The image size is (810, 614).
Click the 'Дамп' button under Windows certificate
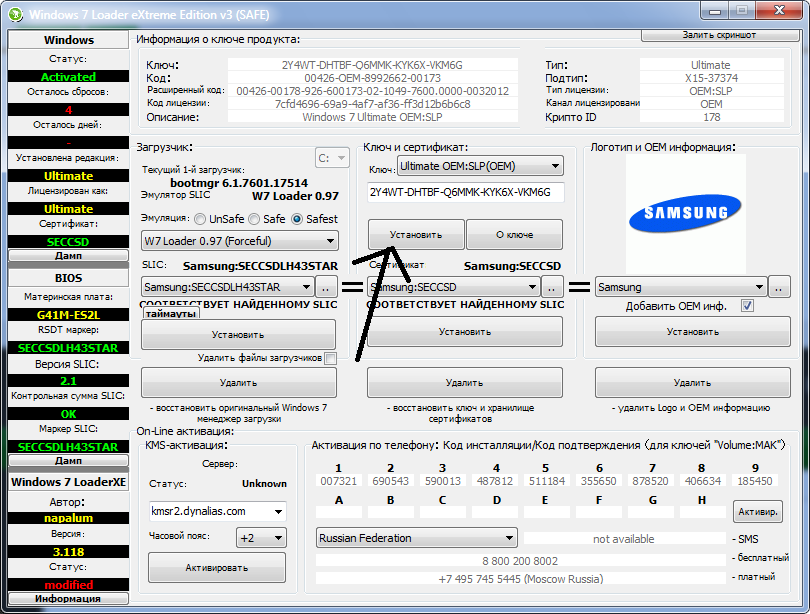(x=68, y=256)
